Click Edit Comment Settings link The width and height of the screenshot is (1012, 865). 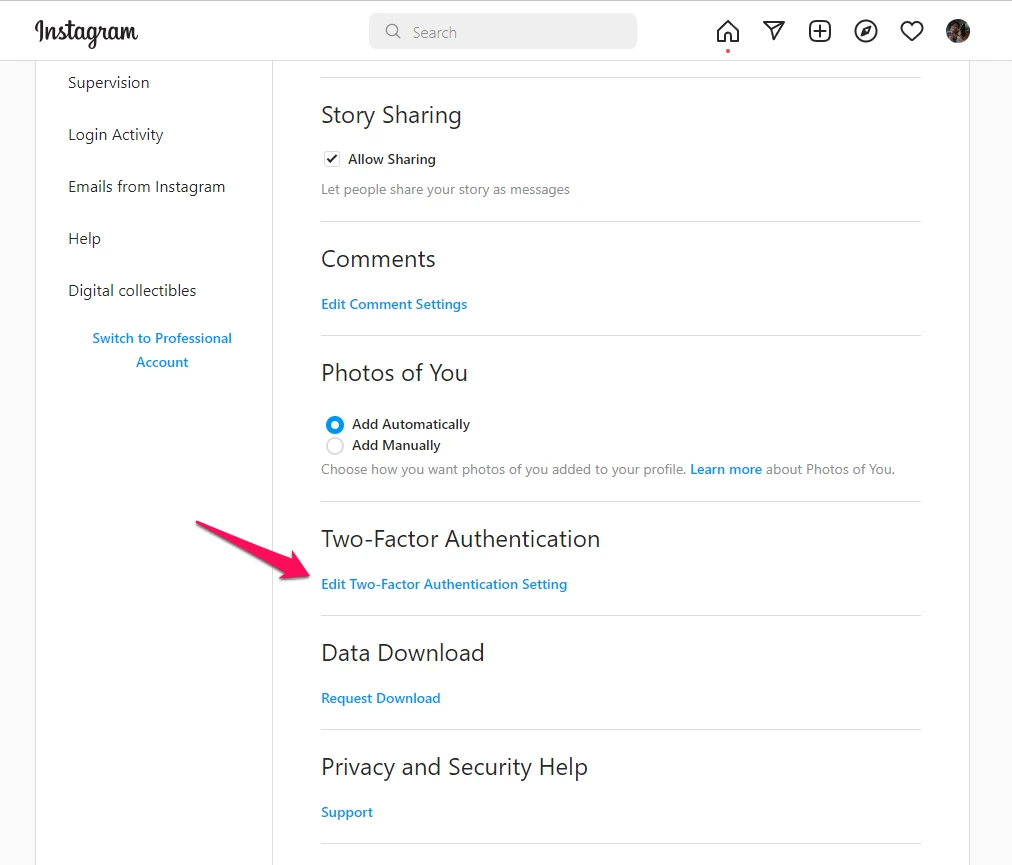click(x=394, y=304)
